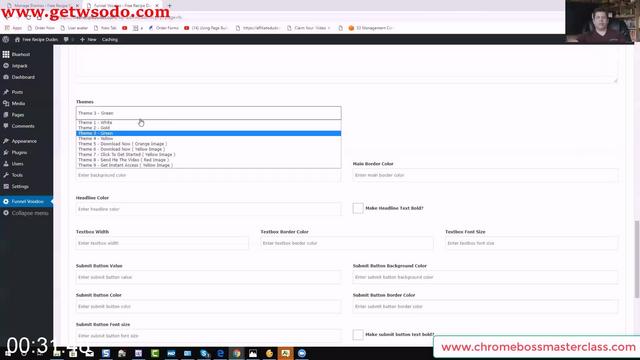The height and width of the screenshot is (360, 640).
Task: Check Make Headline Text Bold checkbox
Action: coord(358,208)
